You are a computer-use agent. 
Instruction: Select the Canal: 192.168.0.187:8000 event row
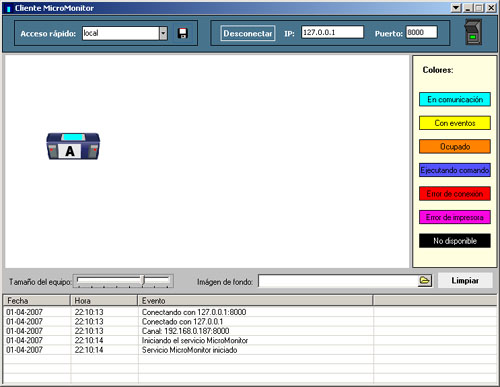[x=250, y=331]
